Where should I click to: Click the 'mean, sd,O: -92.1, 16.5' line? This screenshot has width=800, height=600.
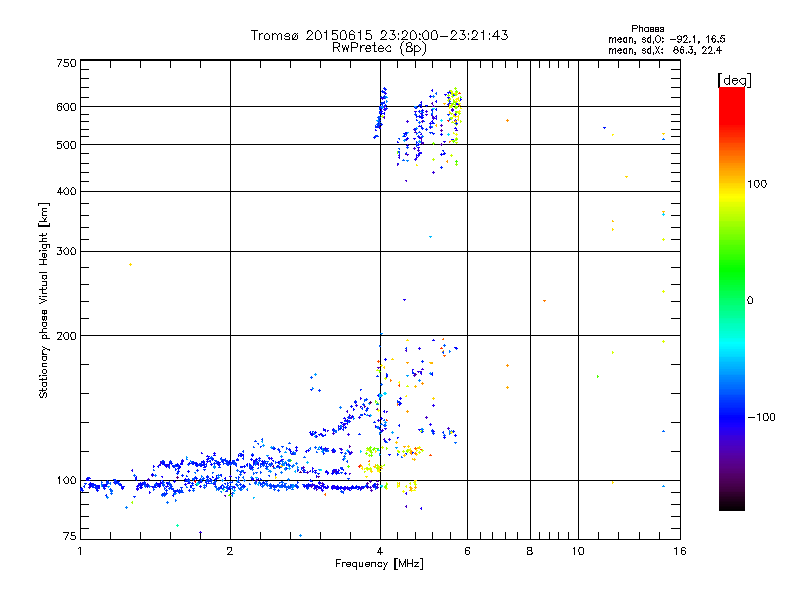pos(667,39)
